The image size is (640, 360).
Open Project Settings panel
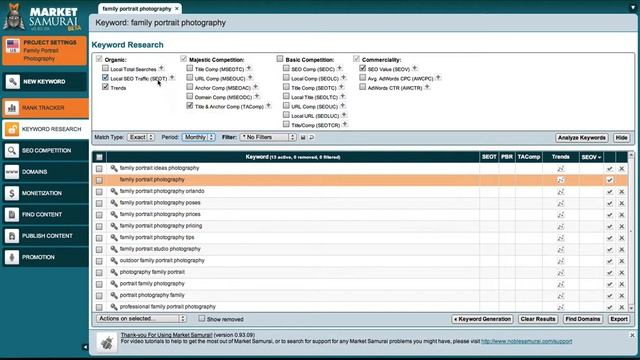(x=45, y=51)
